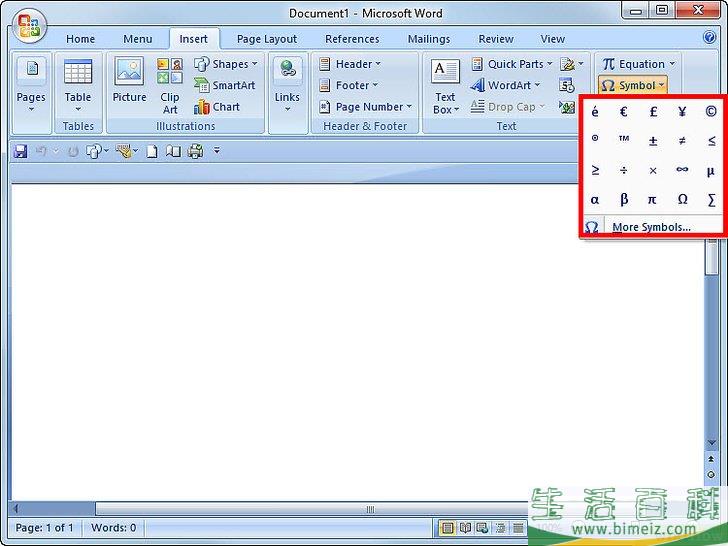
Task: Insert the alpha symbol
Action: tap(595, 200)
